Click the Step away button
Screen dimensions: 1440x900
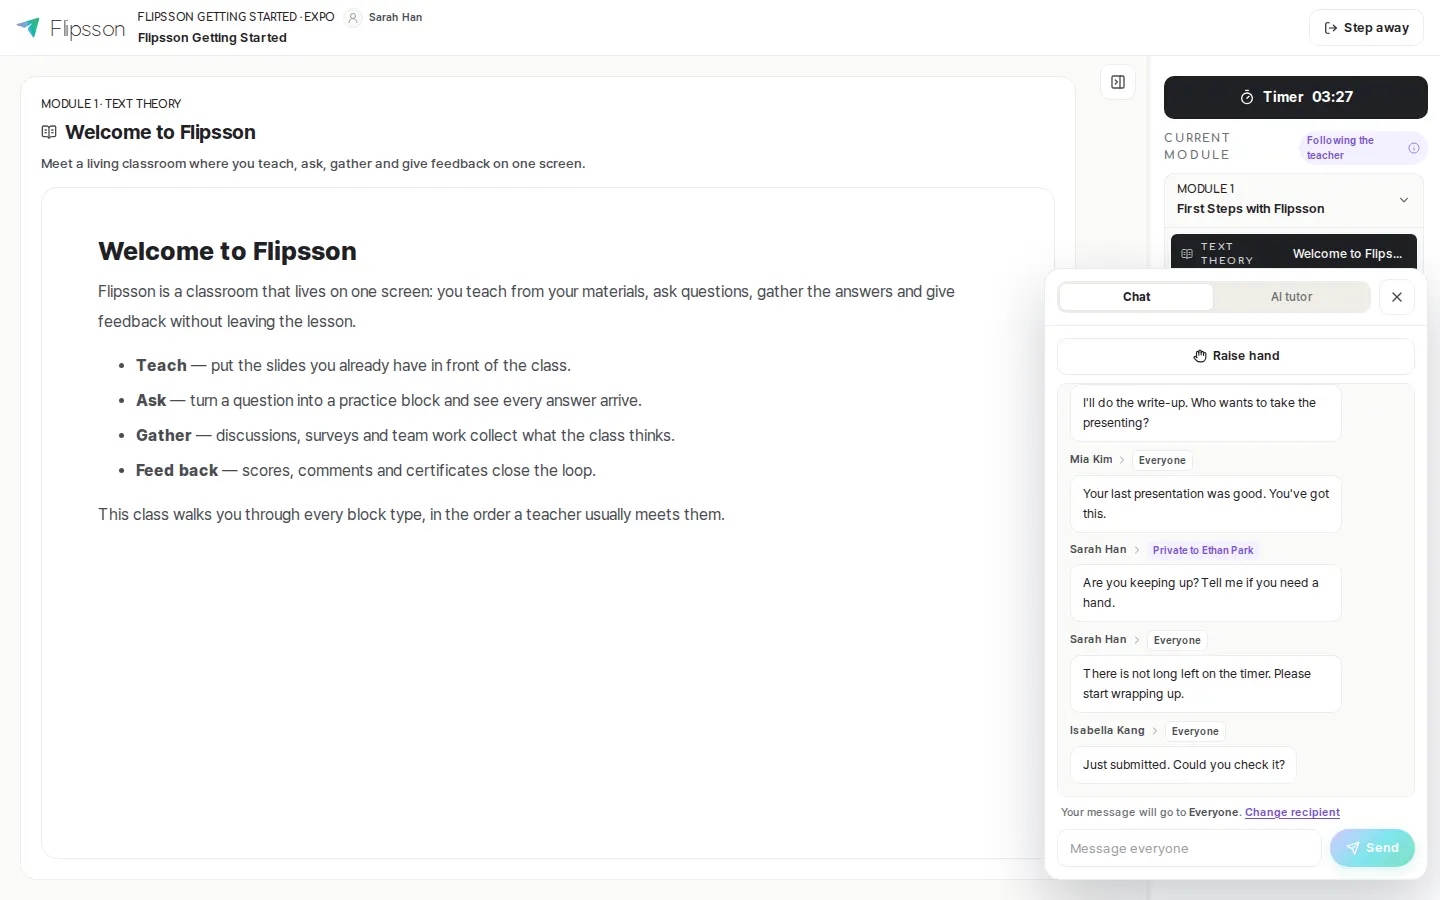[1366, 28]
